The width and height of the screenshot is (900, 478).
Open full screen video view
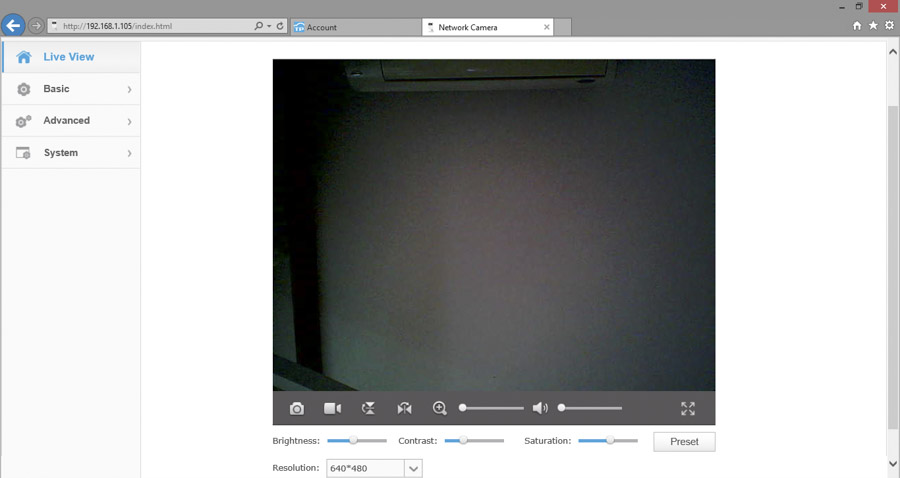[x=688, y=409]
